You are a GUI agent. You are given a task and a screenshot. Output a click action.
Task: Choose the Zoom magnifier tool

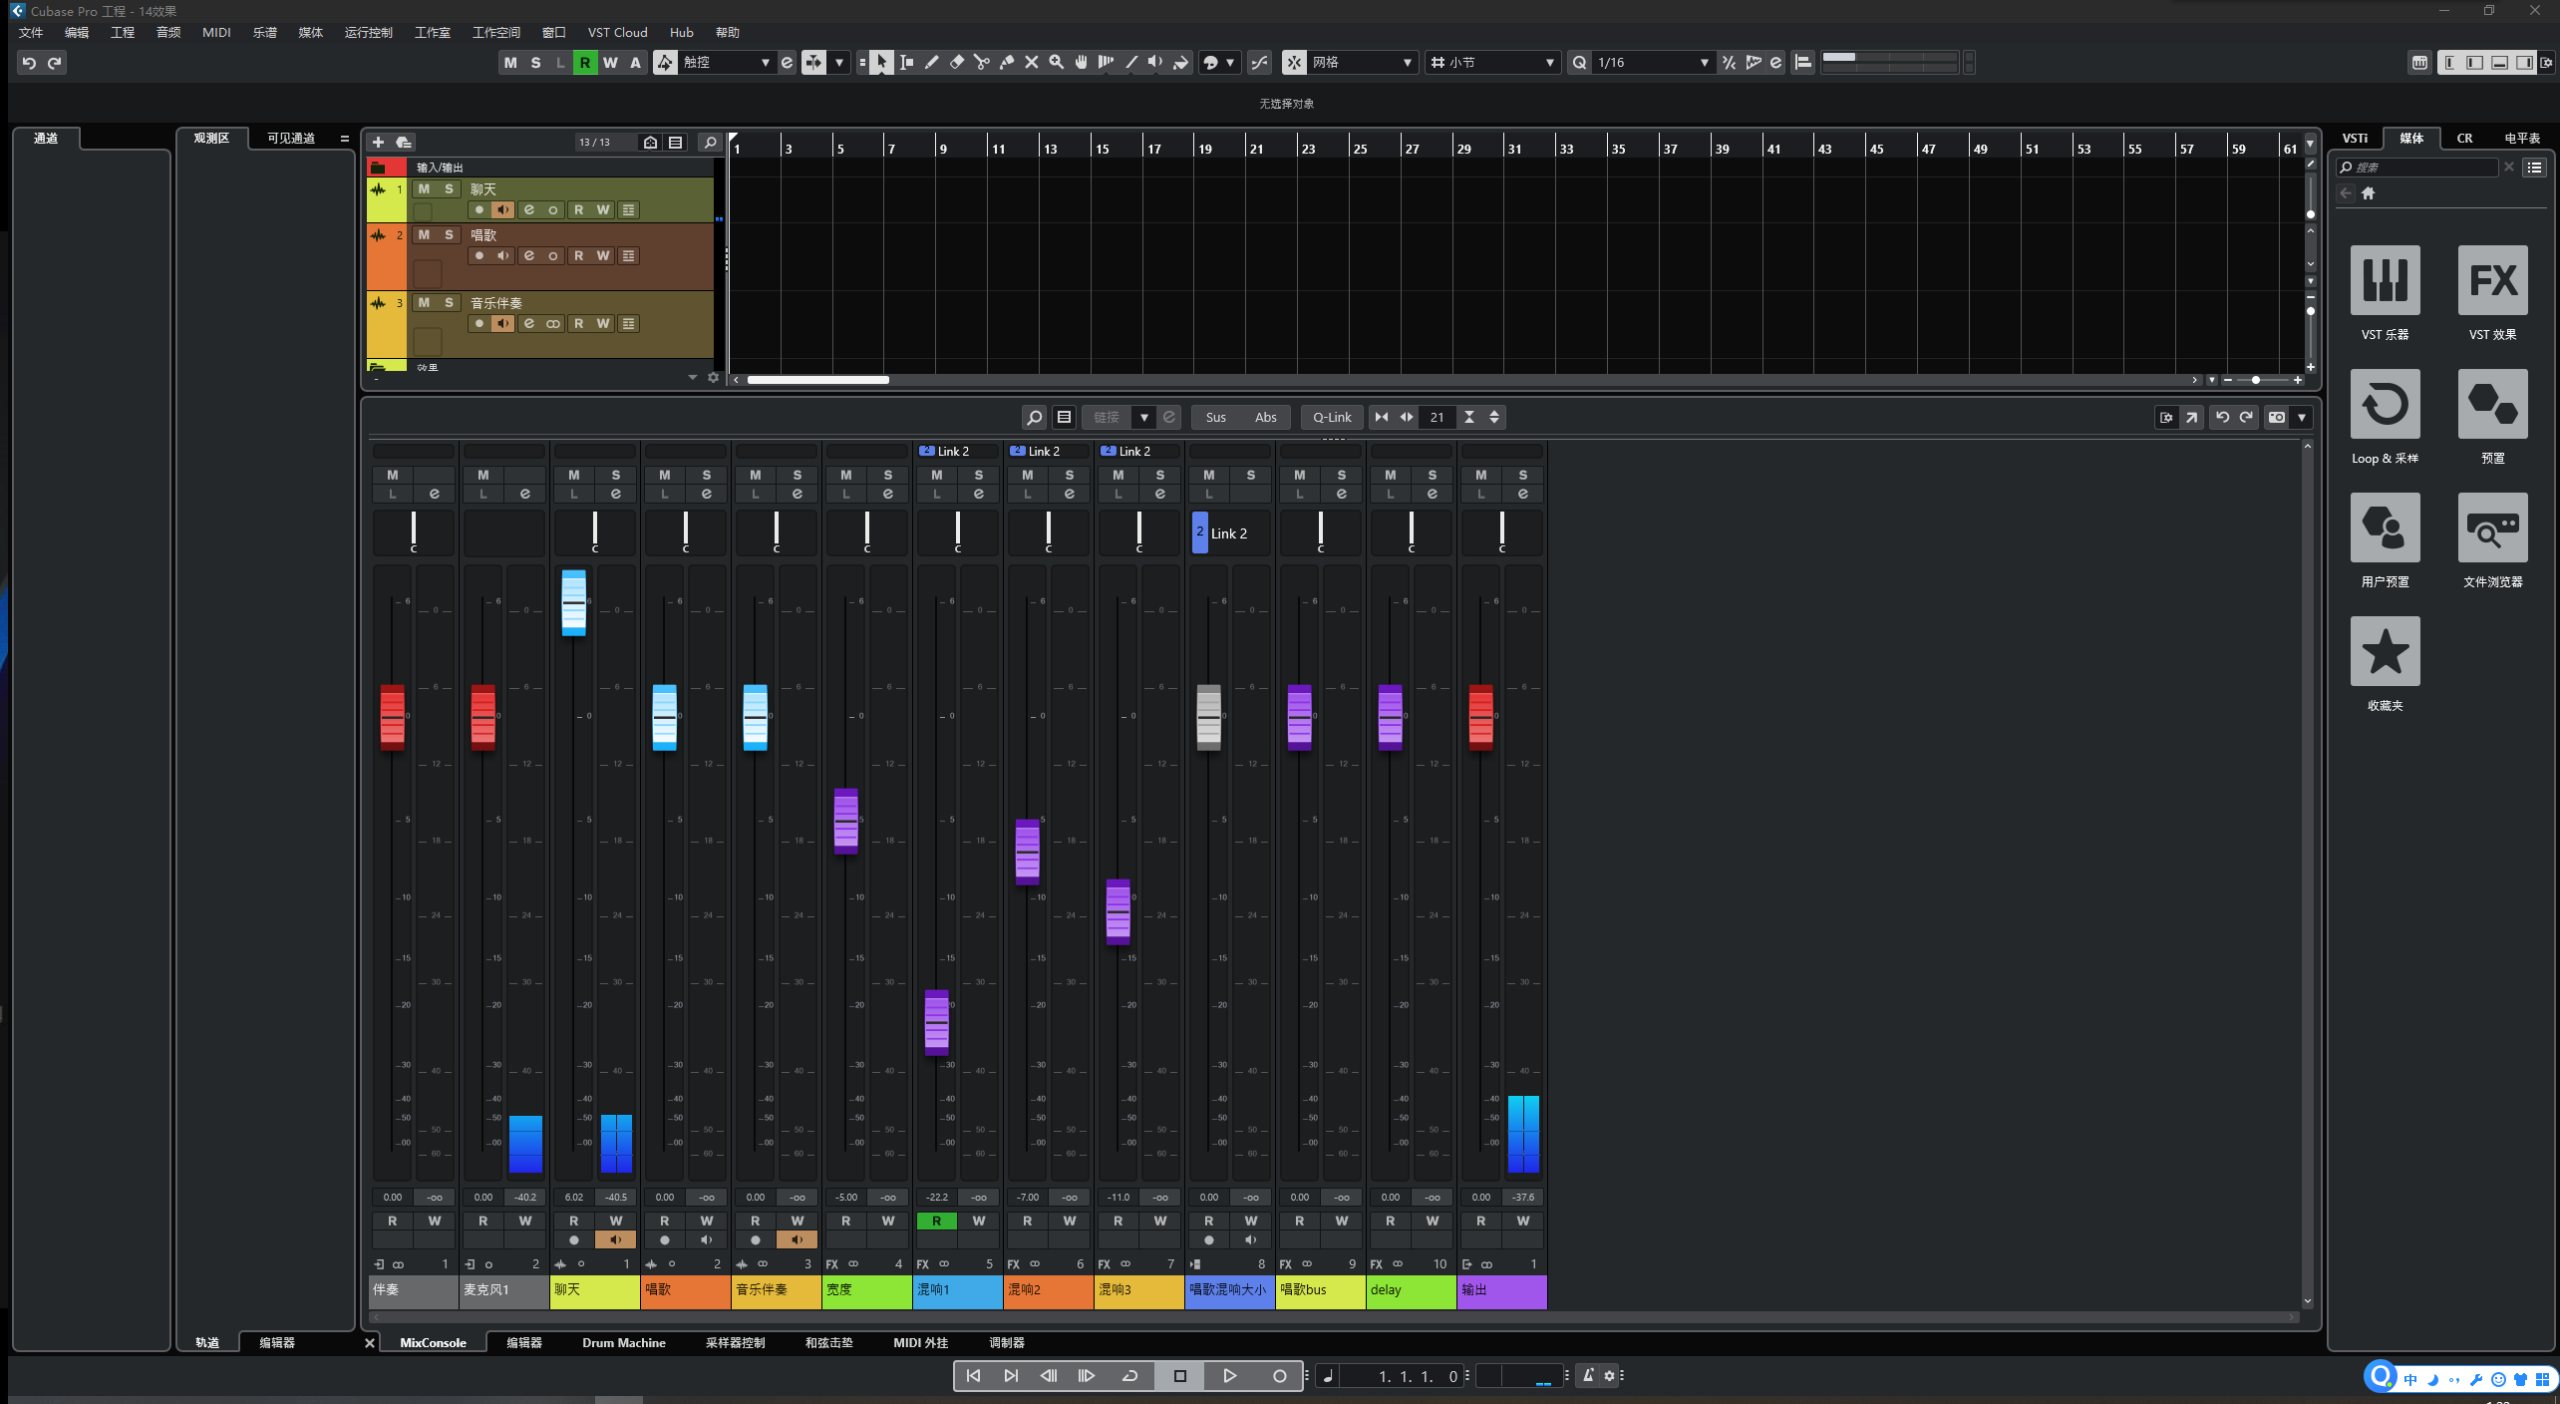click(x=1056, y=62)
